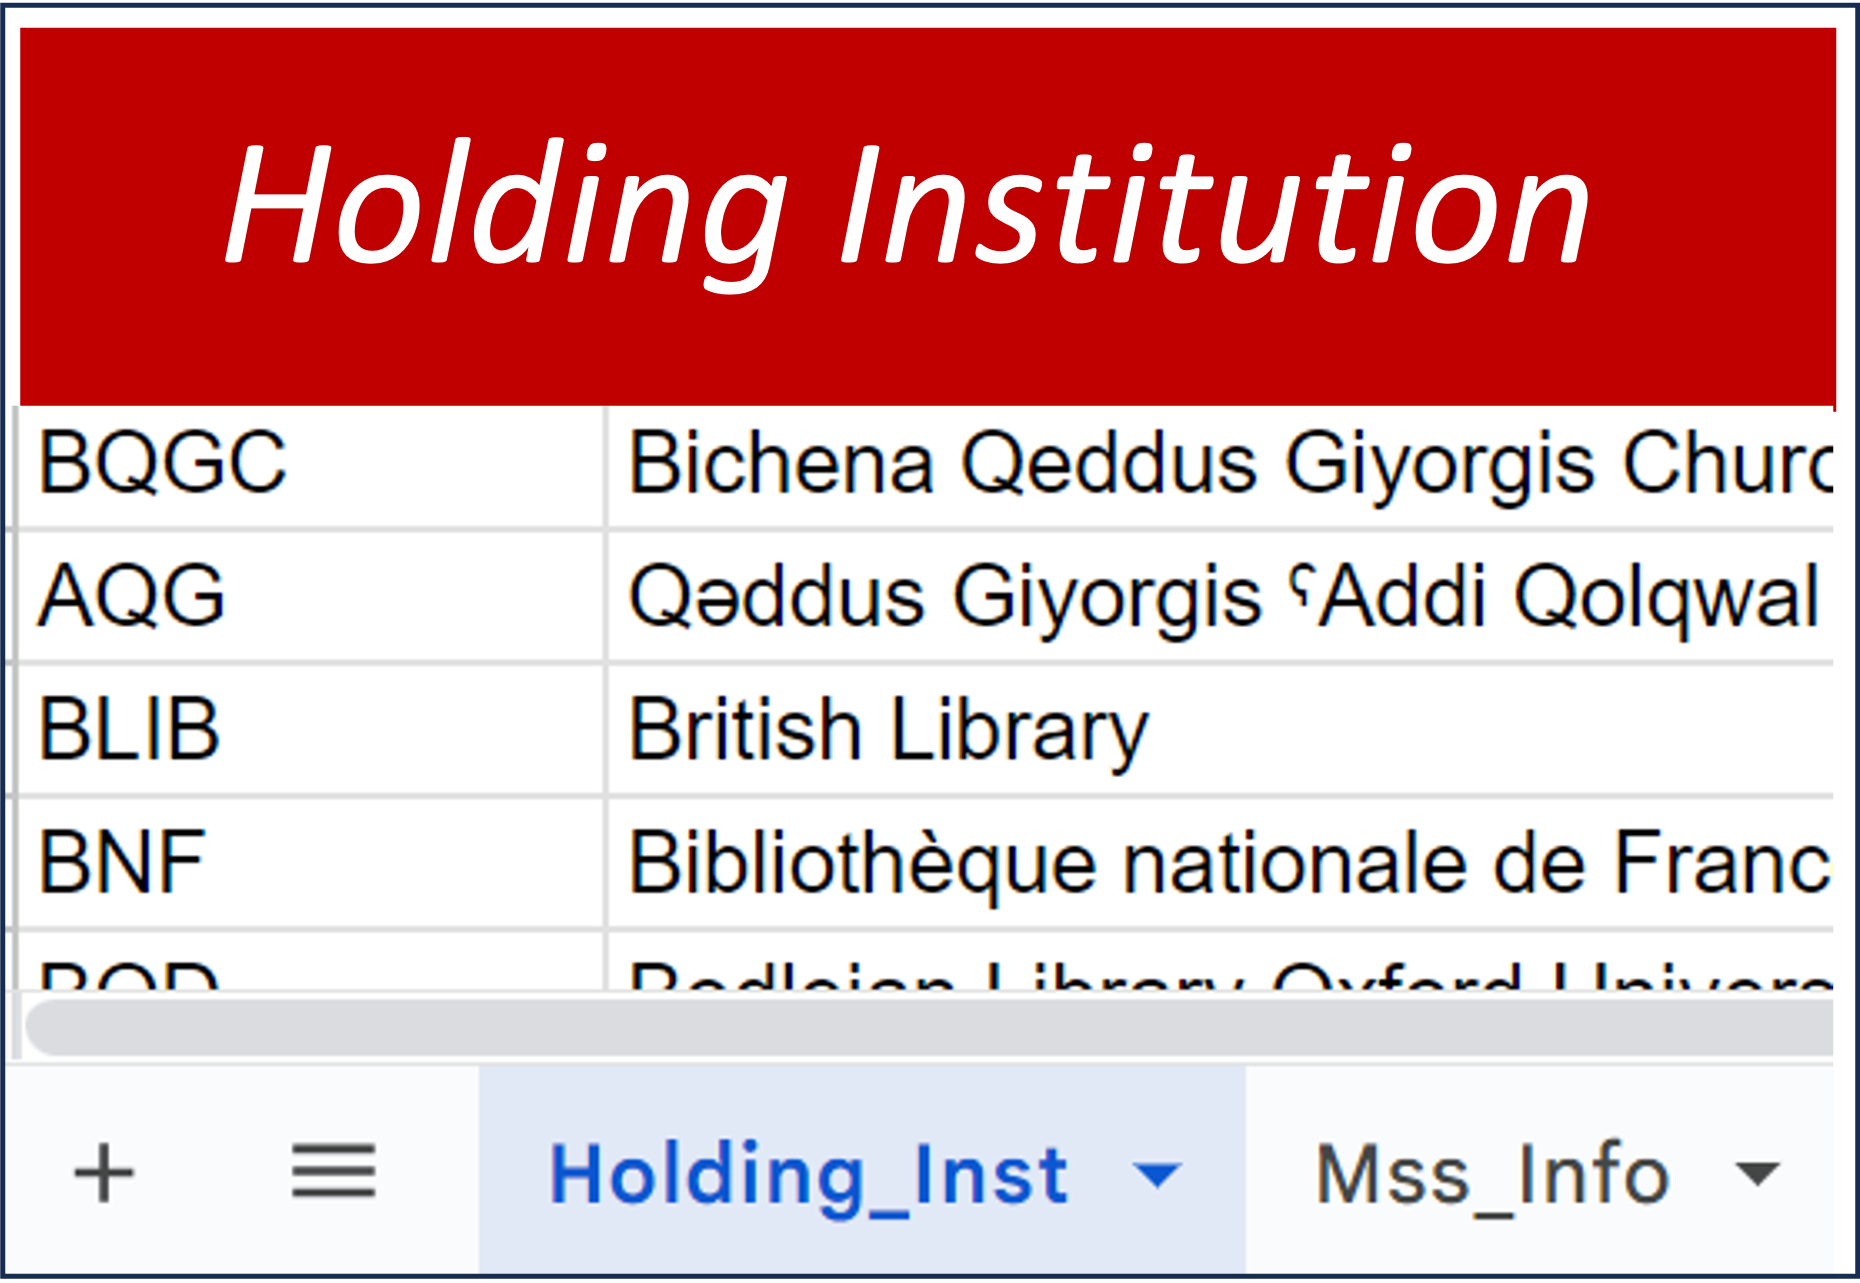Click the Holding Institution header title
The height and width of the screenshot is (1283, 1860).
tap(907, 207)
